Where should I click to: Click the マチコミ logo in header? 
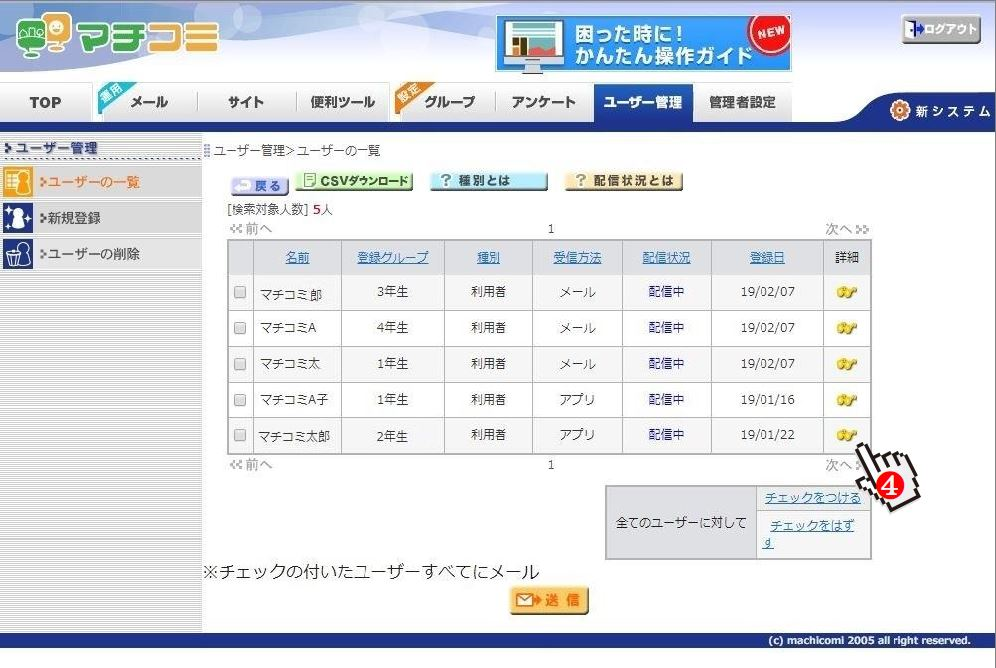(117, 38)
